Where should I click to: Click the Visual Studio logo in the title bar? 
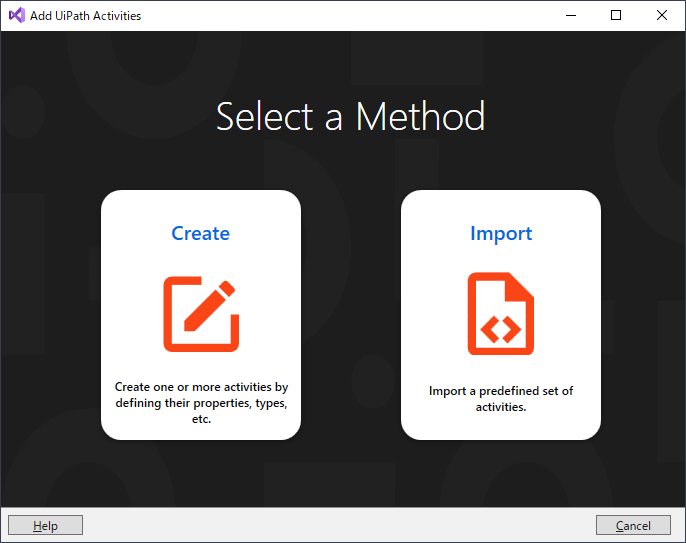coord(17,15)
